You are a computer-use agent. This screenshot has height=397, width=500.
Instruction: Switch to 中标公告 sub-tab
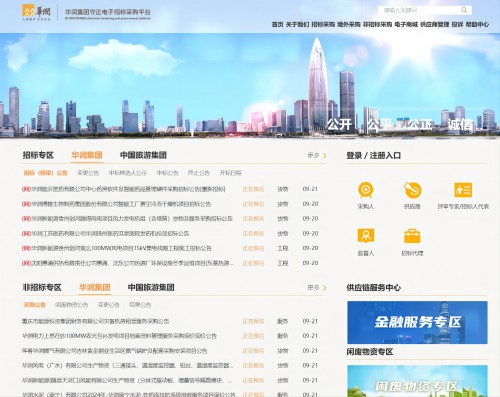[x=167, y=173]
